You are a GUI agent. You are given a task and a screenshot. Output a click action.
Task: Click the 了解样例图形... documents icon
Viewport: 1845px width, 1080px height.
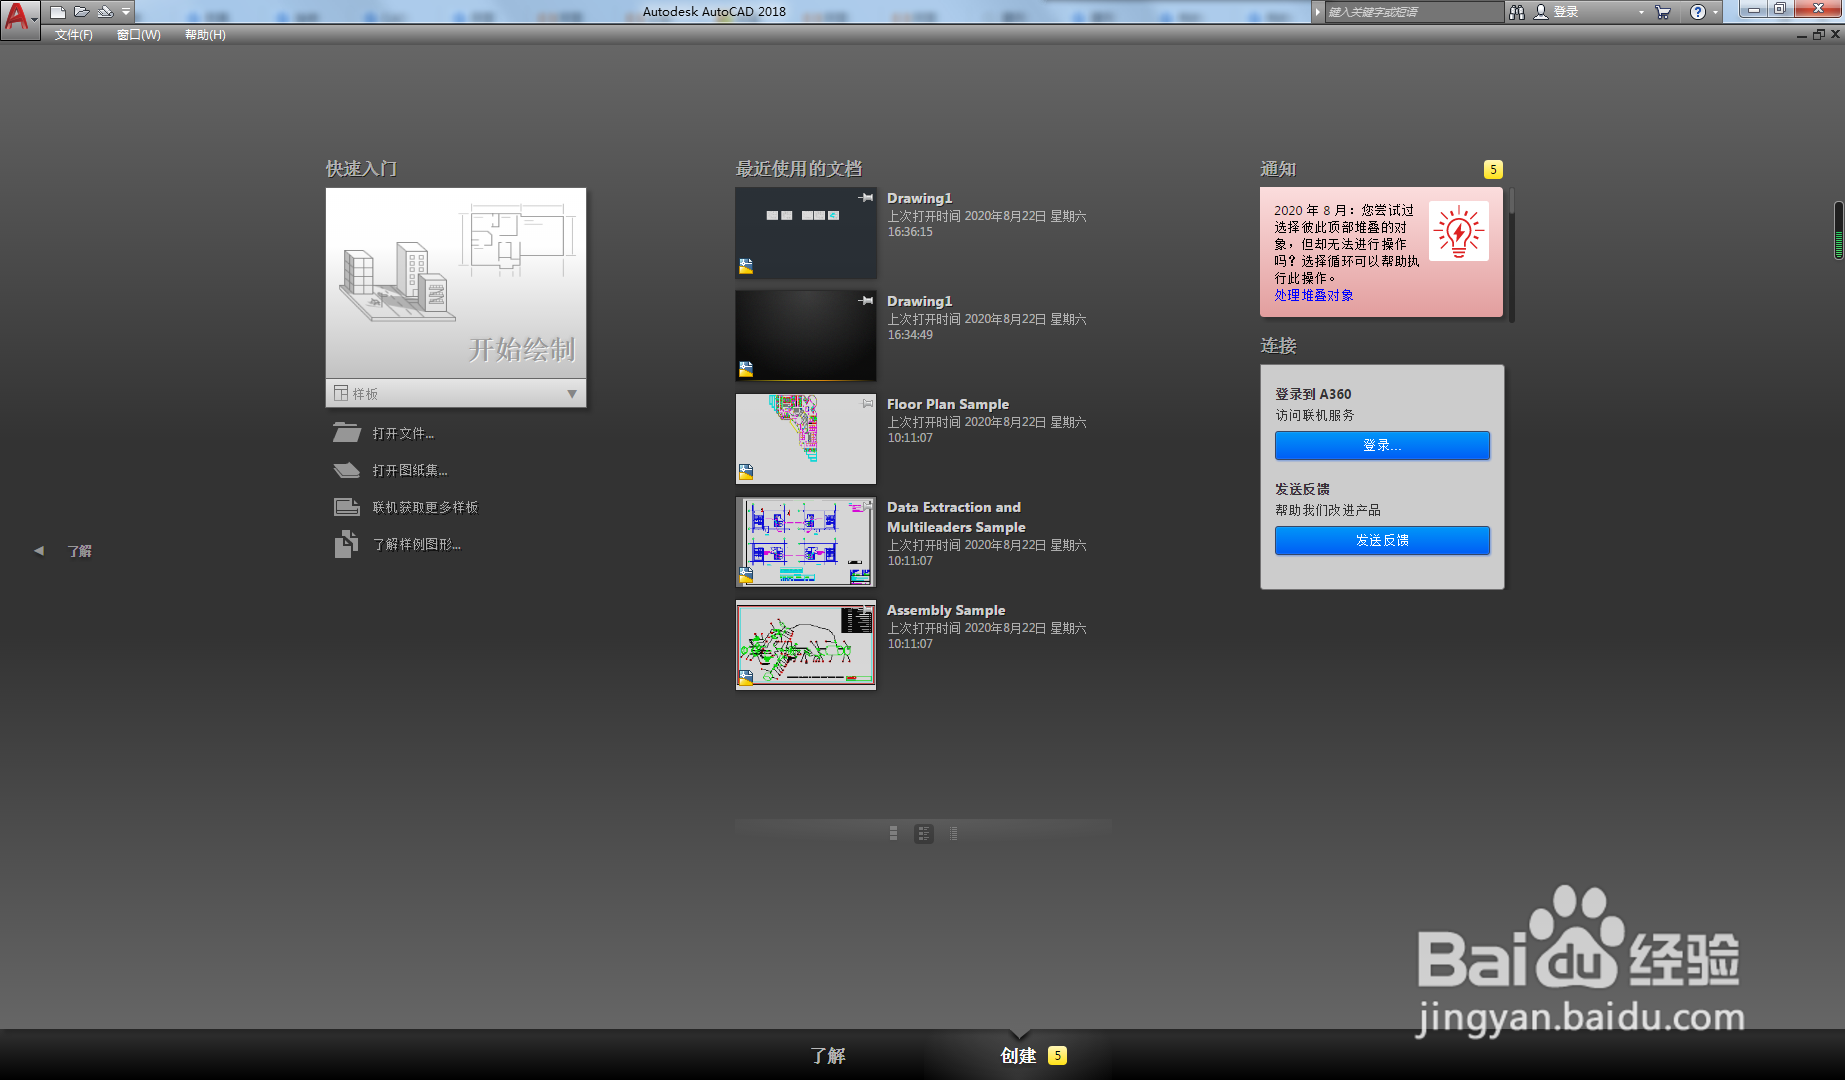[x=346, y=544]
